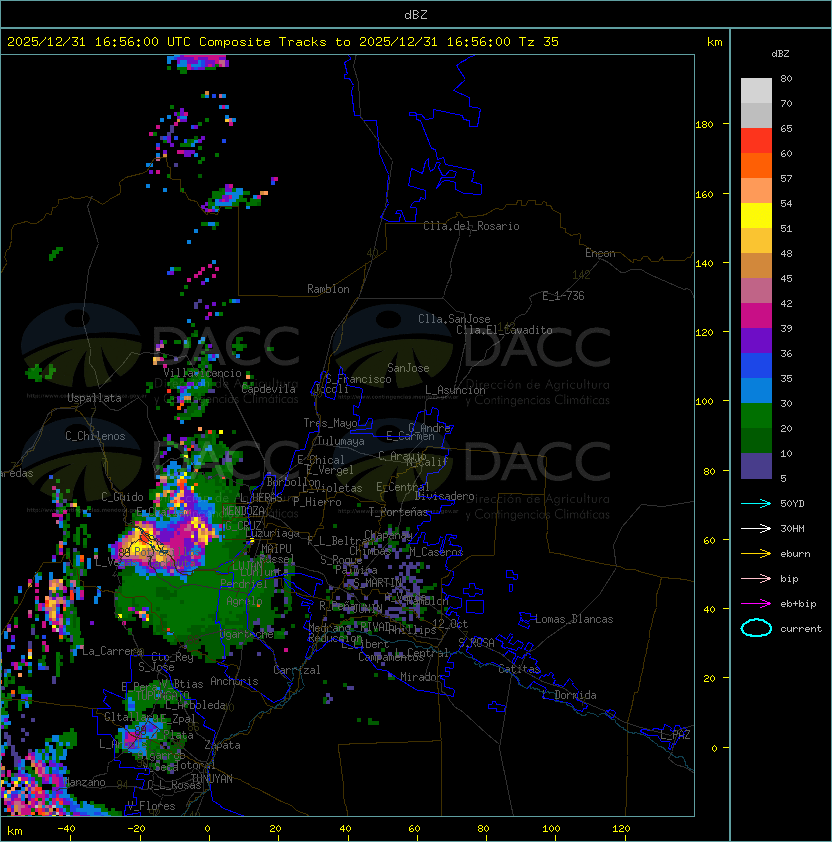832x842 pixels.
Task: Click the 'Villavicencio' map label
Action: coord(202,373)
